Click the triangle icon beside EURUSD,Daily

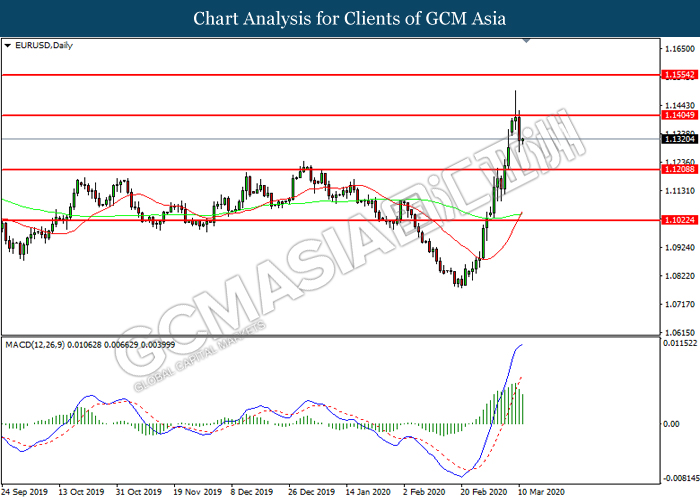click(x=8, y=46)
